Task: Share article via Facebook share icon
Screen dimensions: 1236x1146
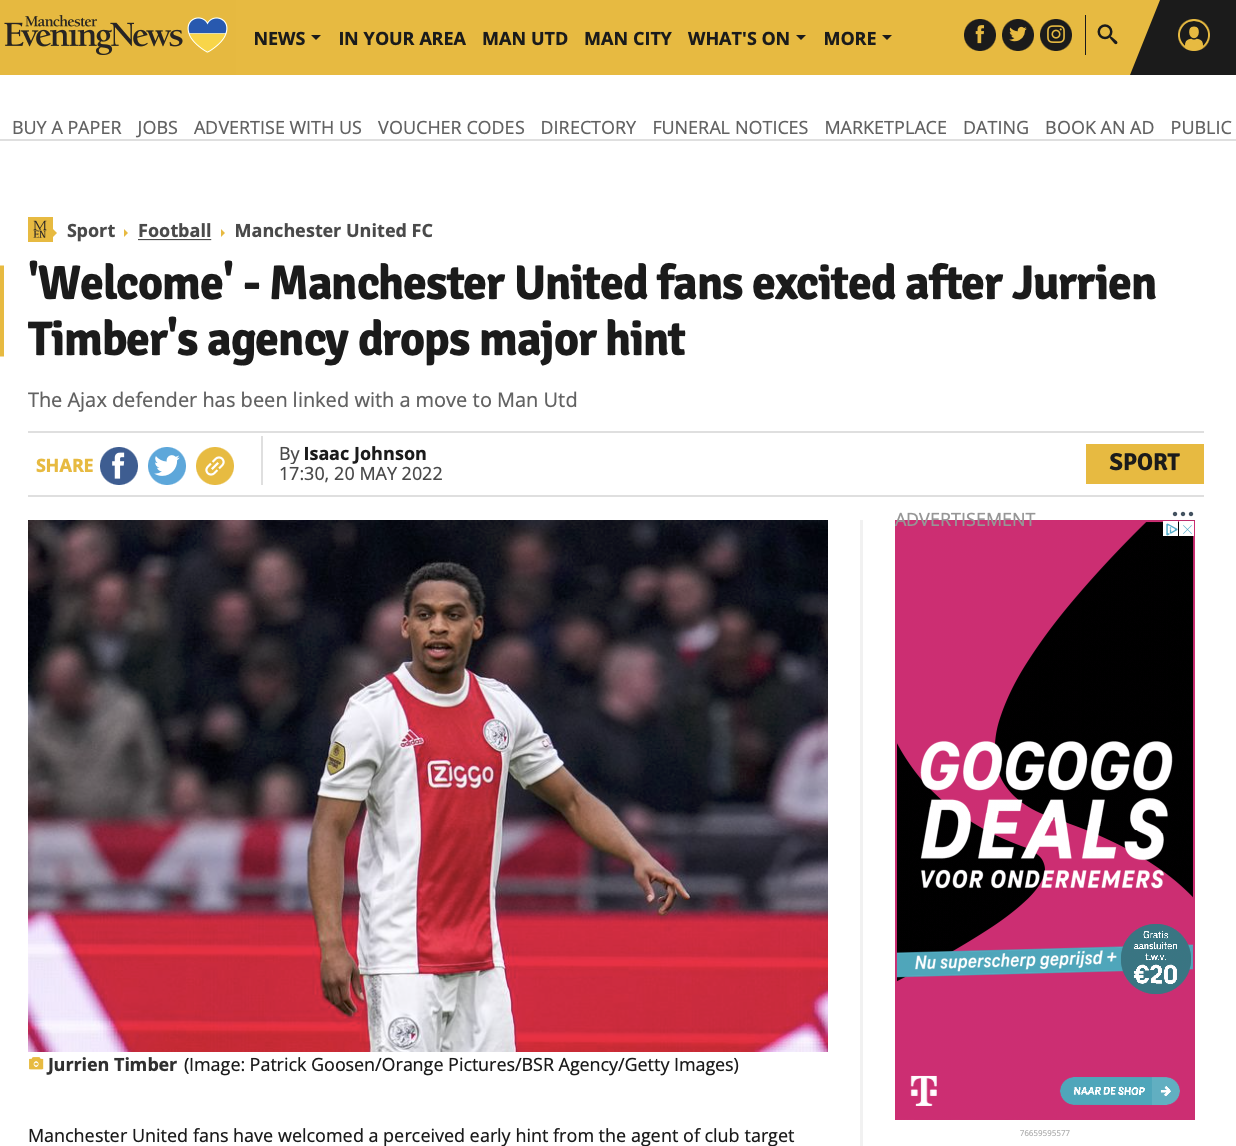Action: (x=119, y=466)
